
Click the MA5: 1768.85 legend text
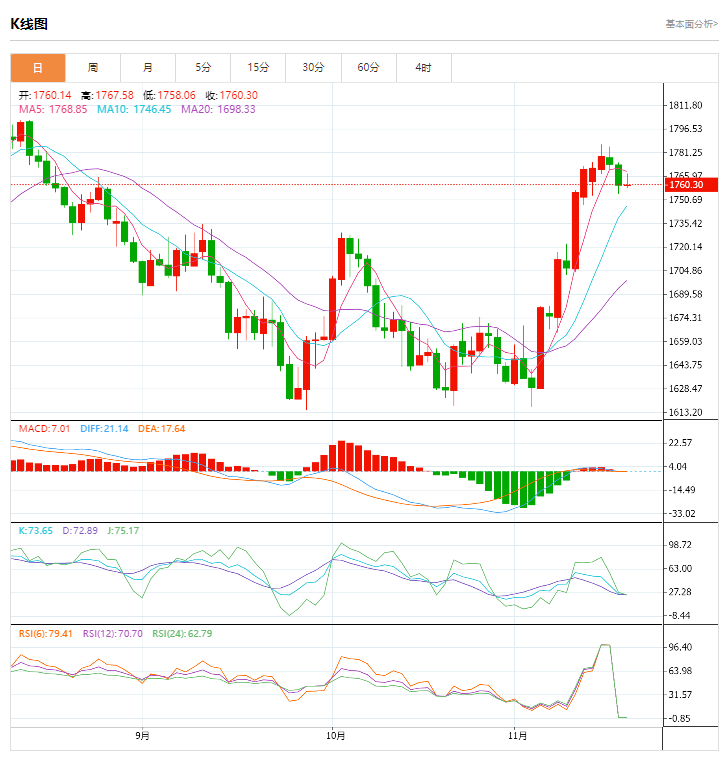click(53, 109)
